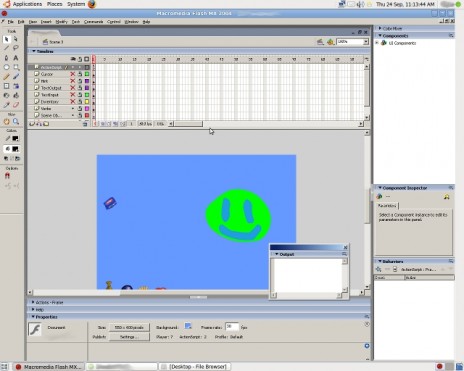464x371 pixels.
Task: Pick the Oval tool
Action: 6,67
